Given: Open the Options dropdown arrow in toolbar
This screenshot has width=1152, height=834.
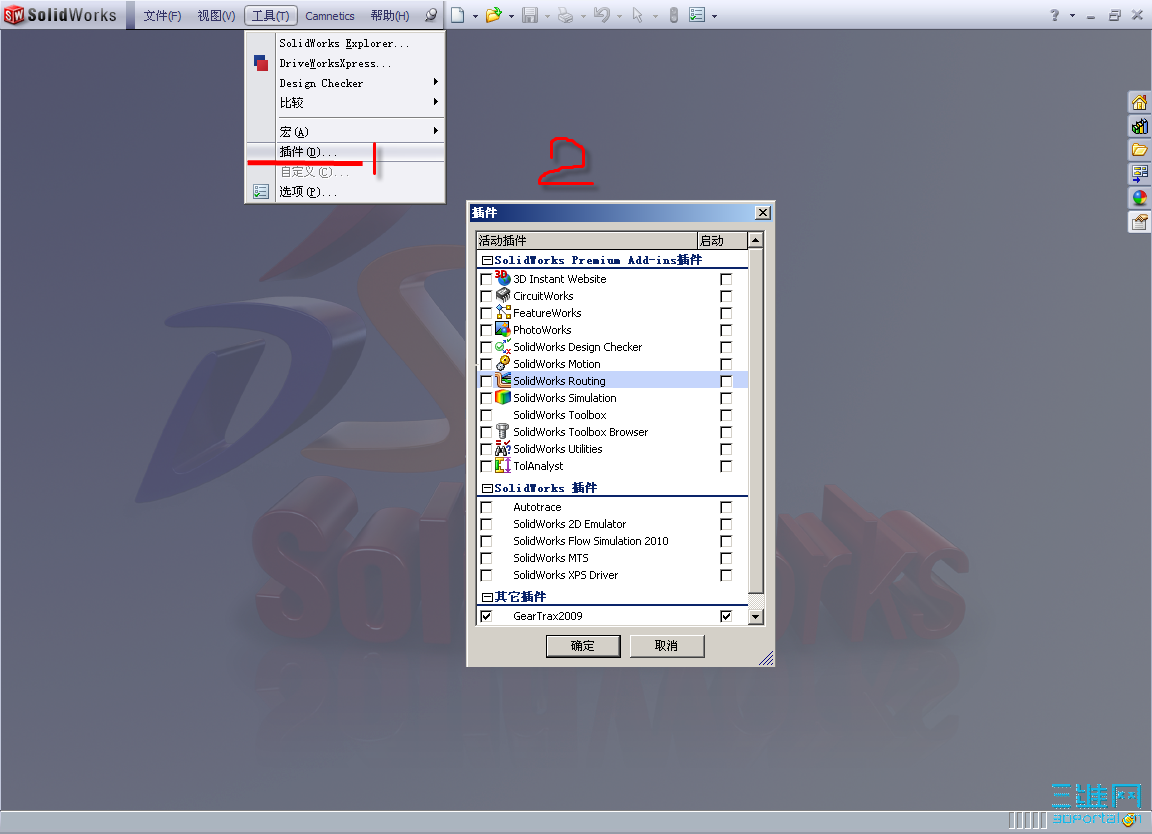Looking at the screenshot, I should pos(714,15).
